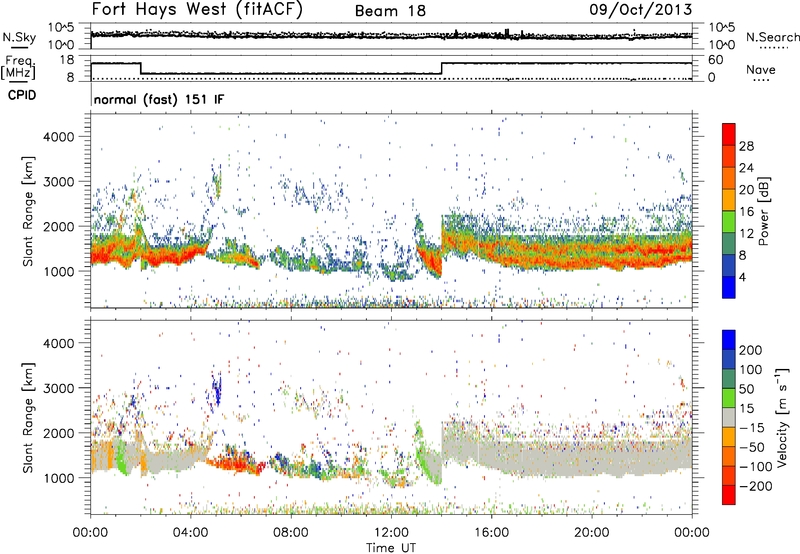800x554 pixels.
Task: Select the 'Freq. [MHz]' label
Action: pos(18,67)
